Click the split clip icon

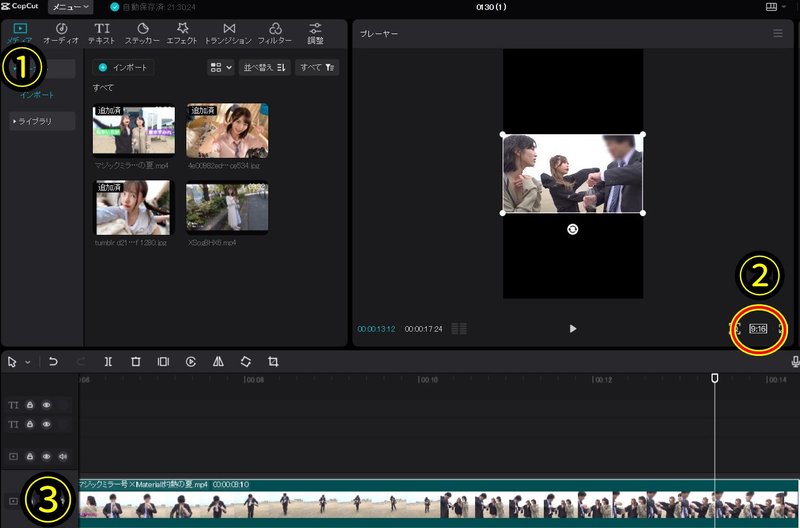(x=108, y=362)
